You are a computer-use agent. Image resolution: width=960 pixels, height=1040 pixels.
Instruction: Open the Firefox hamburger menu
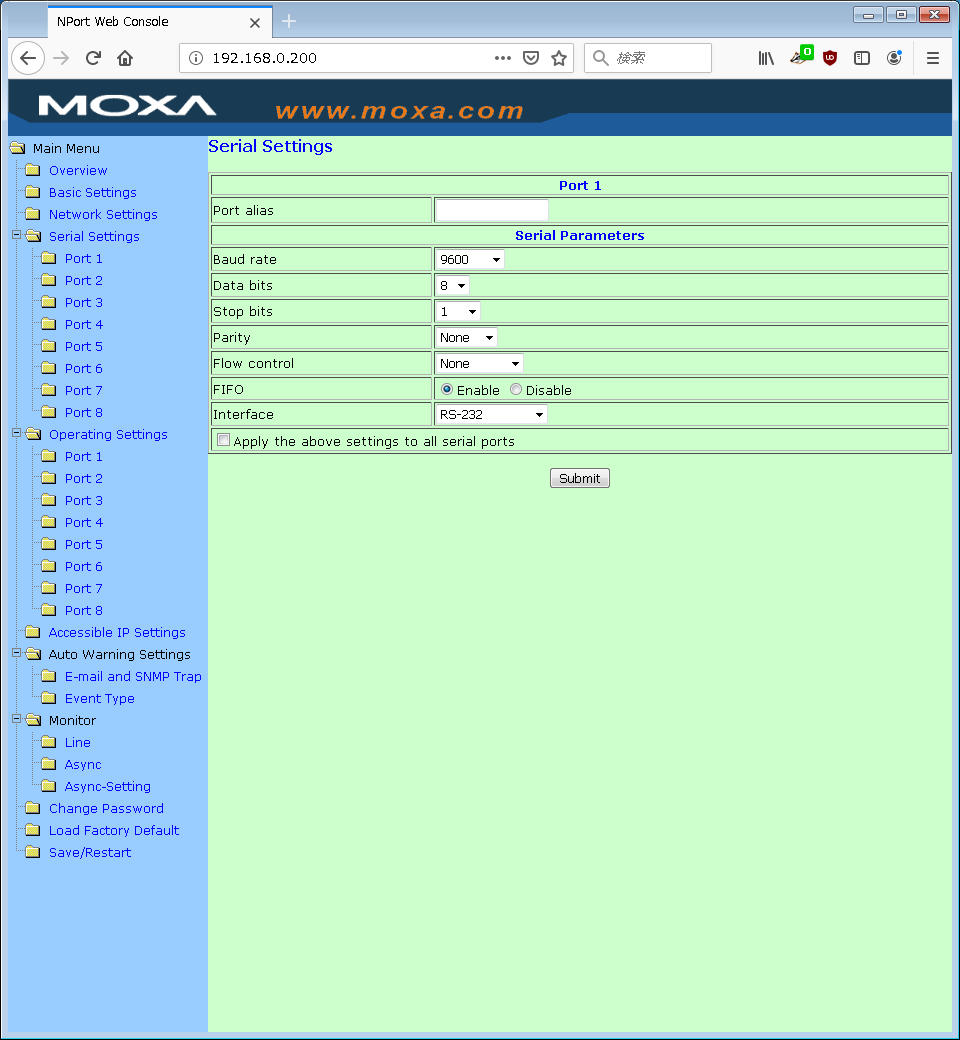[933, 58]
